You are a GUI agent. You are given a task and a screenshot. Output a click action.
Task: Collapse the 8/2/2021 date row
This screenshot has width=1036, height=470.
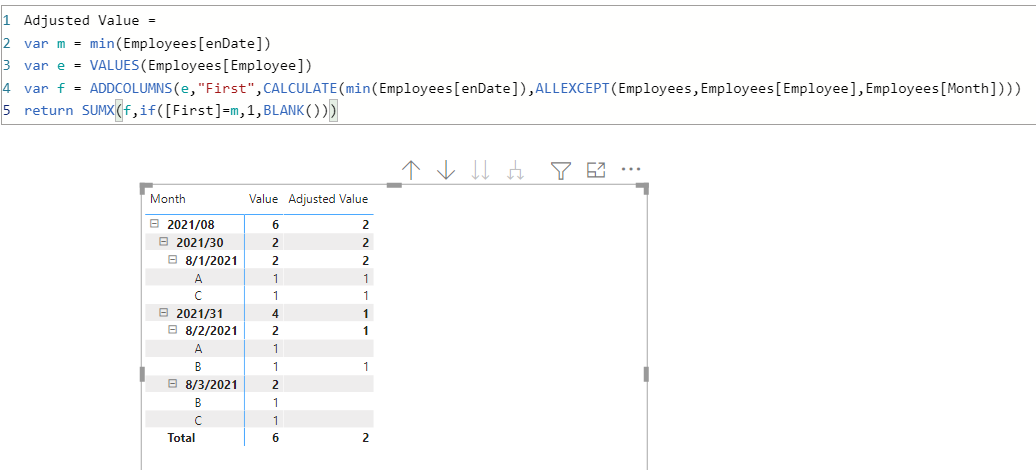pyautogui.click(x=173, y=330)
